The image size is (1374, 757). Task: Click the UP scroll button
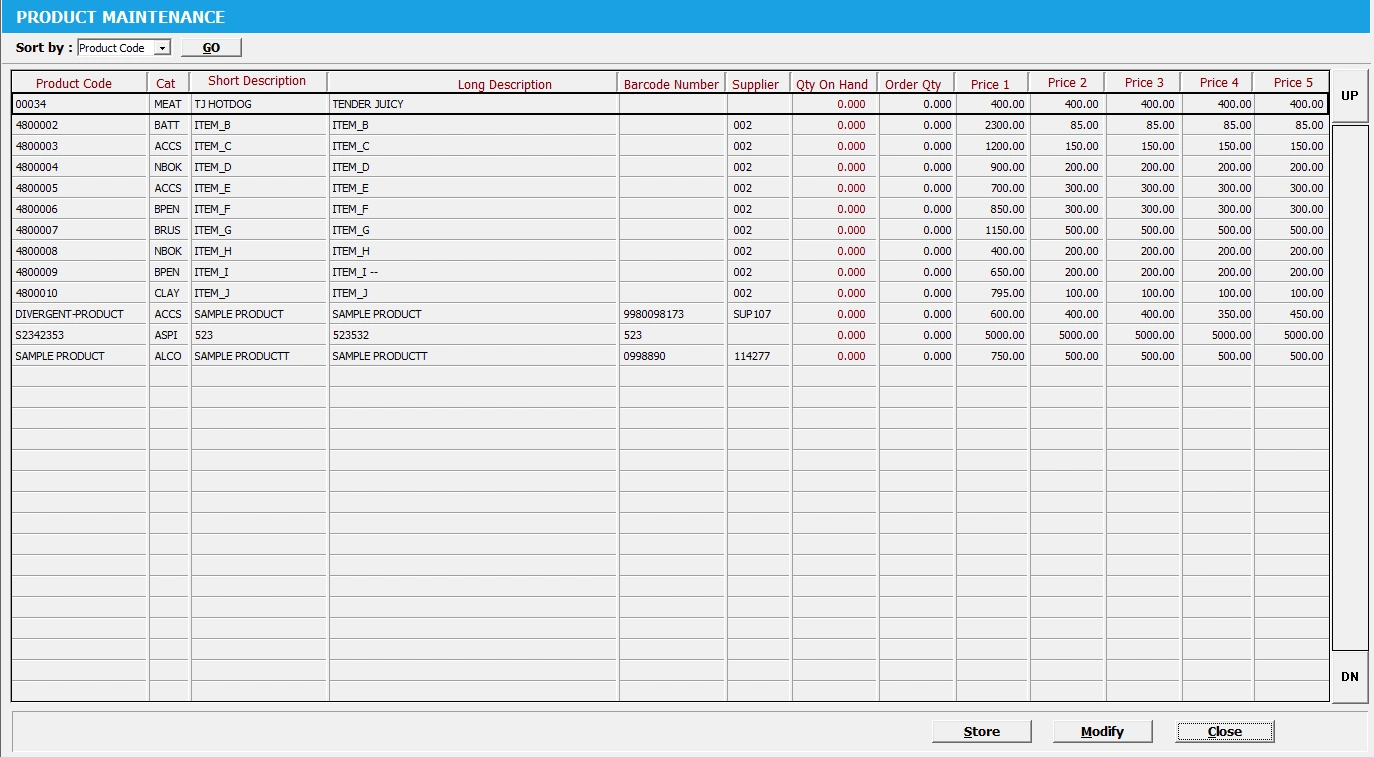click(1350, 96)
